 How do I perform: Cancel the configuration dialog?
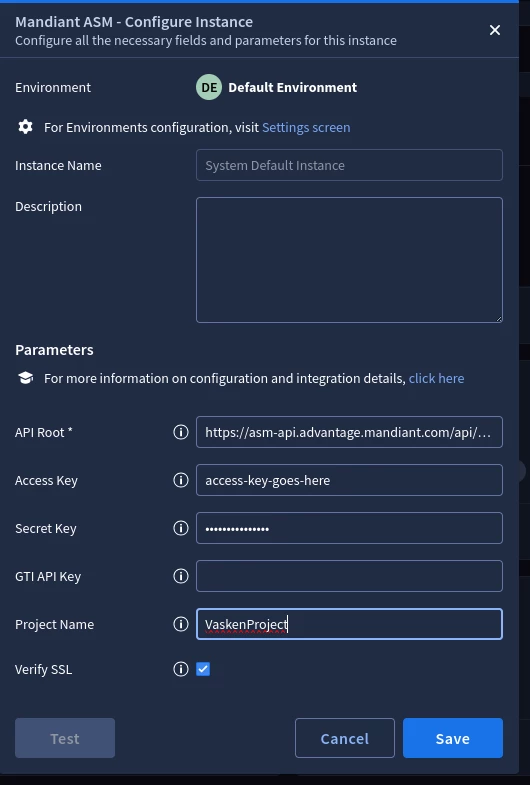pos(345,738)
